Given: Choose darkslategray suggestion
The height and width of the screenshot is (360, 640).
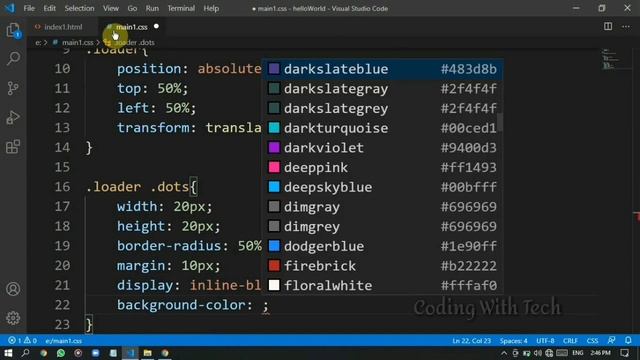Looking at the screenshot, I should click(x=382, y=89).
